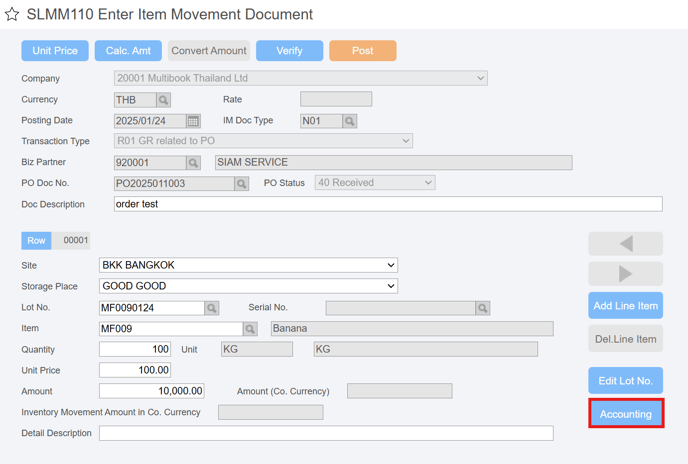
Task: Click into the Doc Description field
Action: tap(388, 204)
